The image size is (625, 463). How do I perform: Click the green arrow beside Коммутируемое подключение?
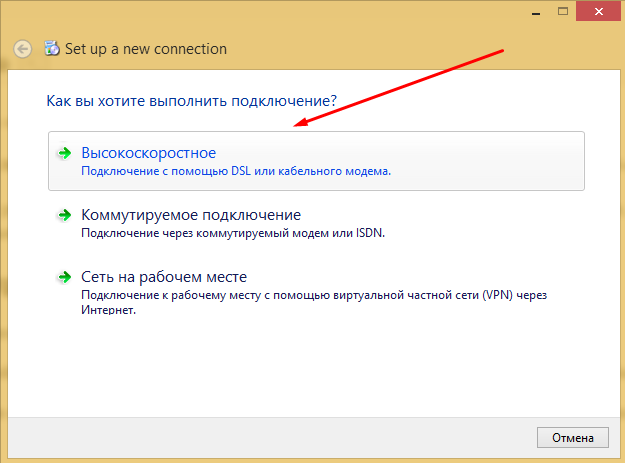pos(64,215)
